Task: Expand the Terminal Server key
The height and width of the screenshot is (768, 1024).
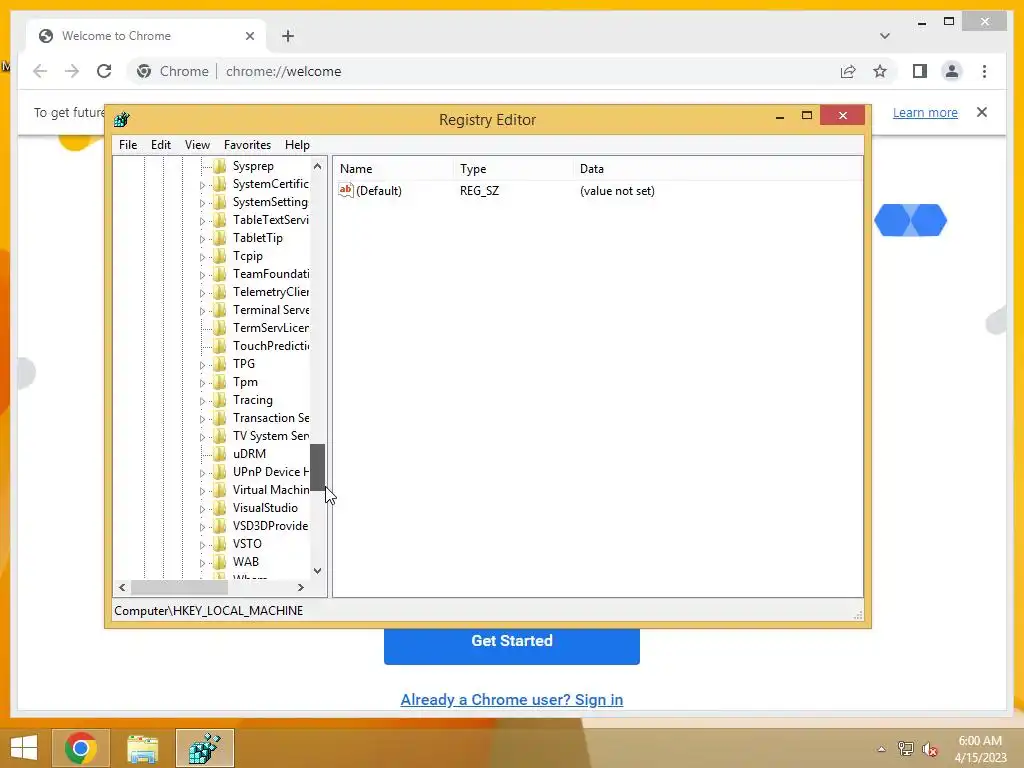Action: tap(202, 312)
